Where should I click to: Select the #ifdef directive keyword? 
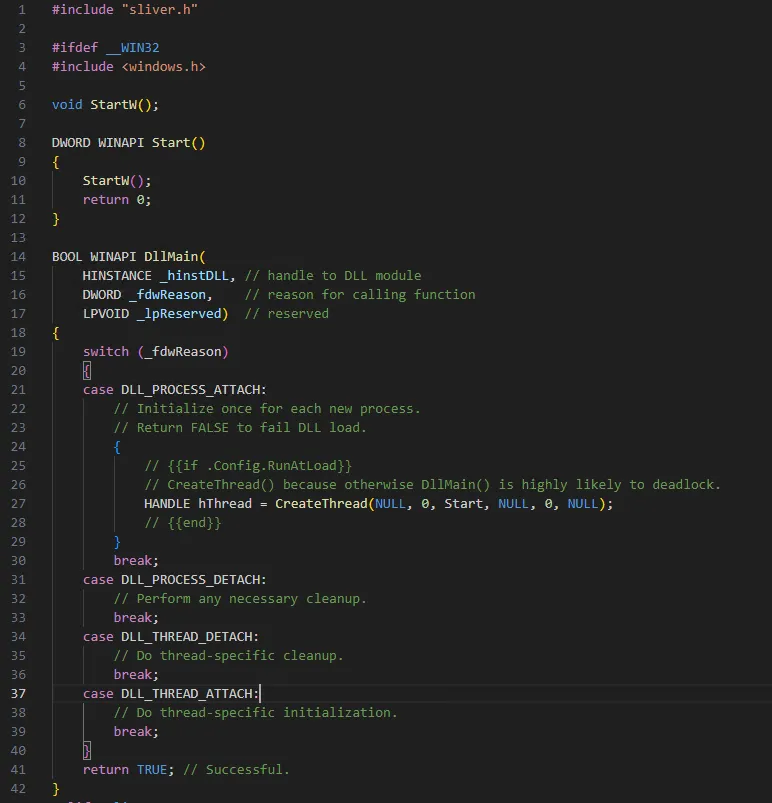click(x=75, y=48)
